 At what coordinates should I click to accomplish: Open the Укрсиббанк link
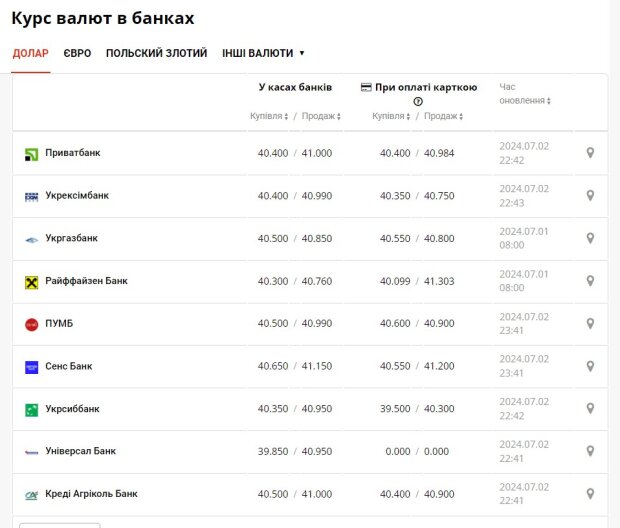click(73, 409)
